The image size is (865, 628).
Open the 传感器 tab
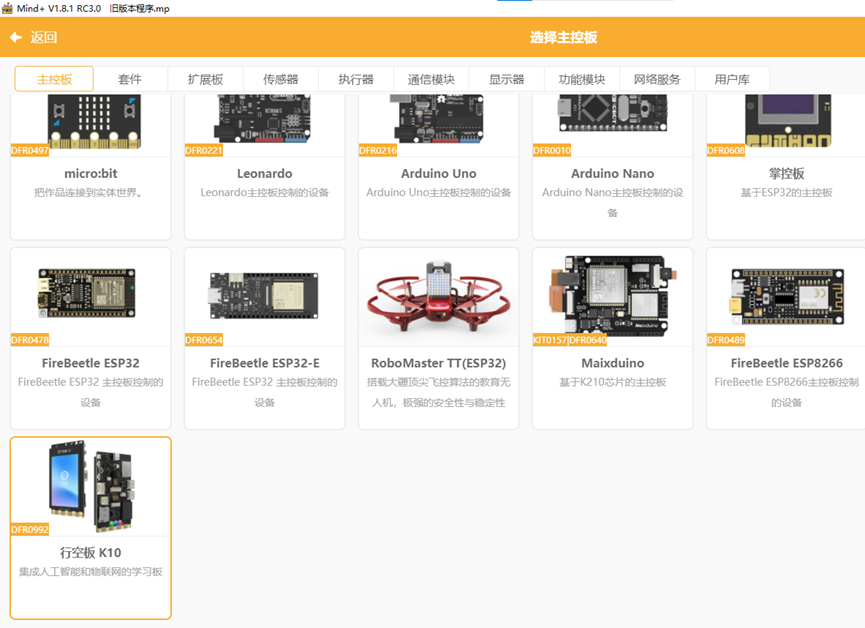click(x=280, y=79)
